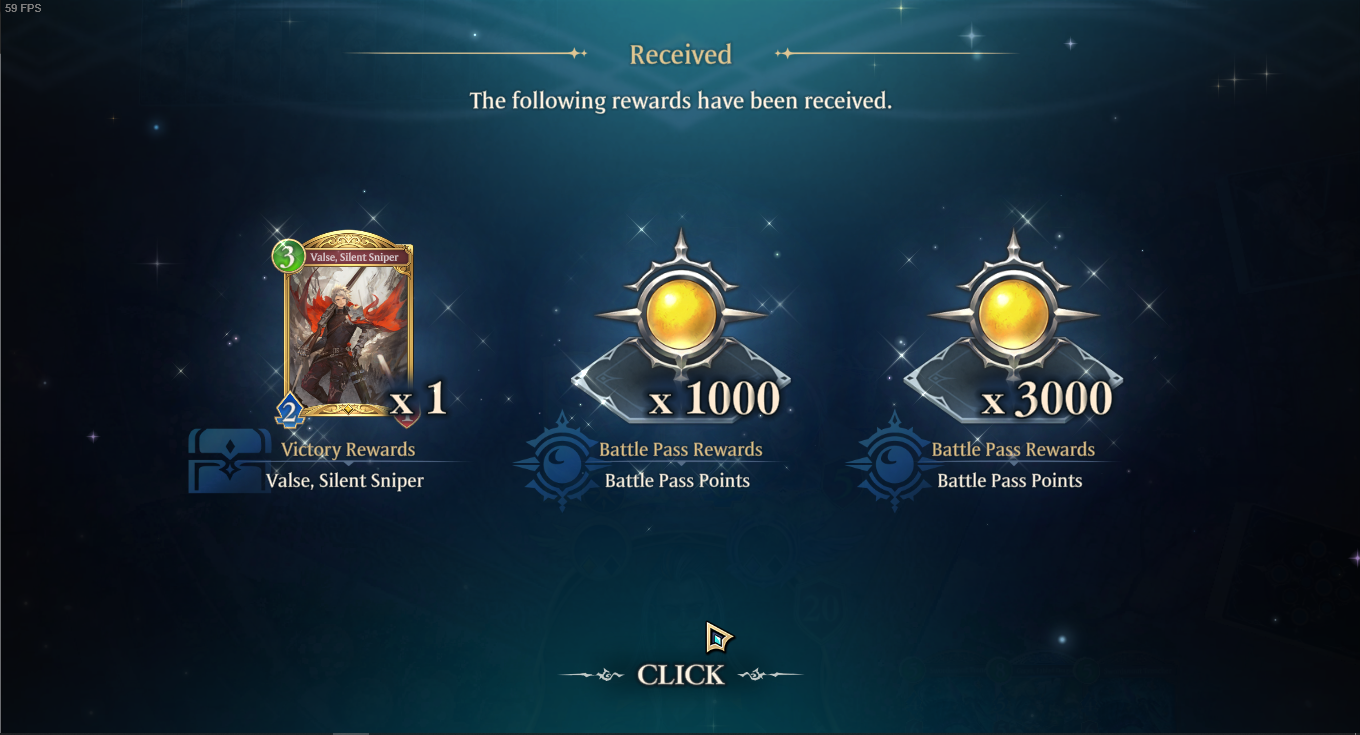This screenshot has height=735, width=1360.
Task: Click the x 1 card quantity text
Action: (418, 399)
